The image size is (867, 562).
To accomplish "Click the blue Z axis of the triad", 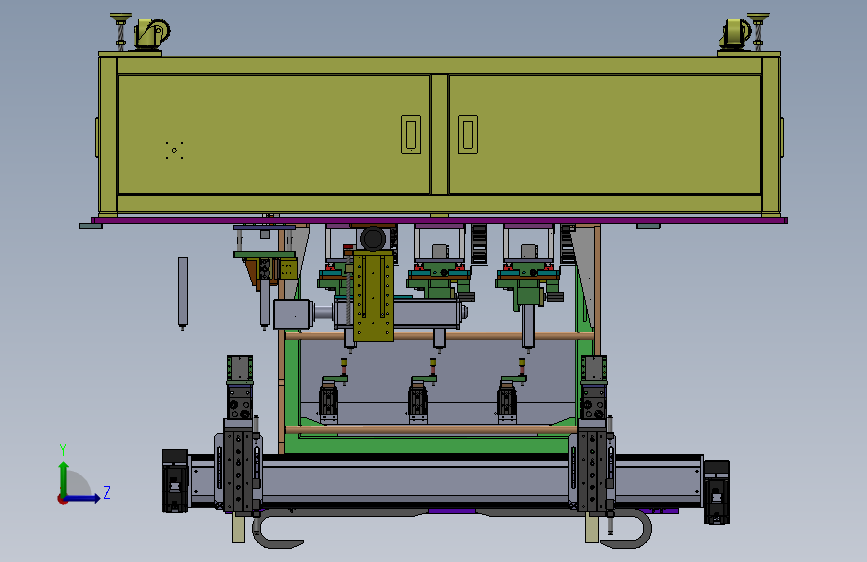I will [x=83, y=498].
